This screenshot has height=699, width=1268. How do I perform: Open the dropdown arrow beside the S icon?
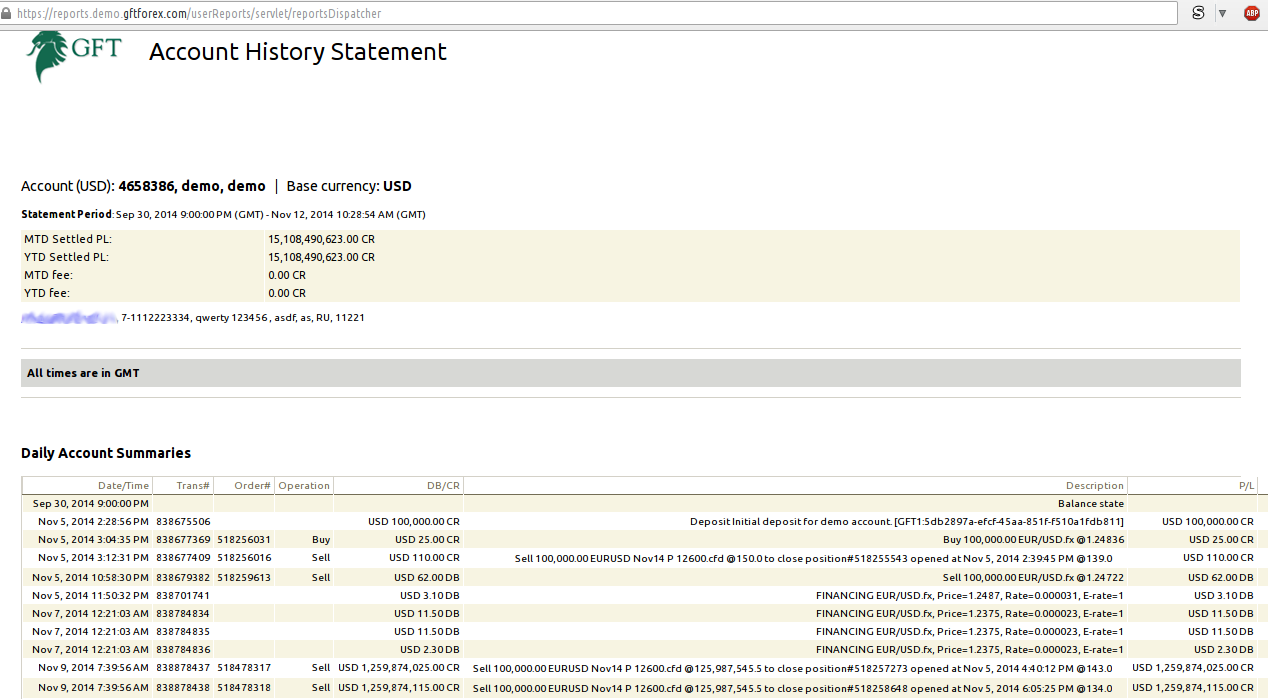[x=1223, y=14]
